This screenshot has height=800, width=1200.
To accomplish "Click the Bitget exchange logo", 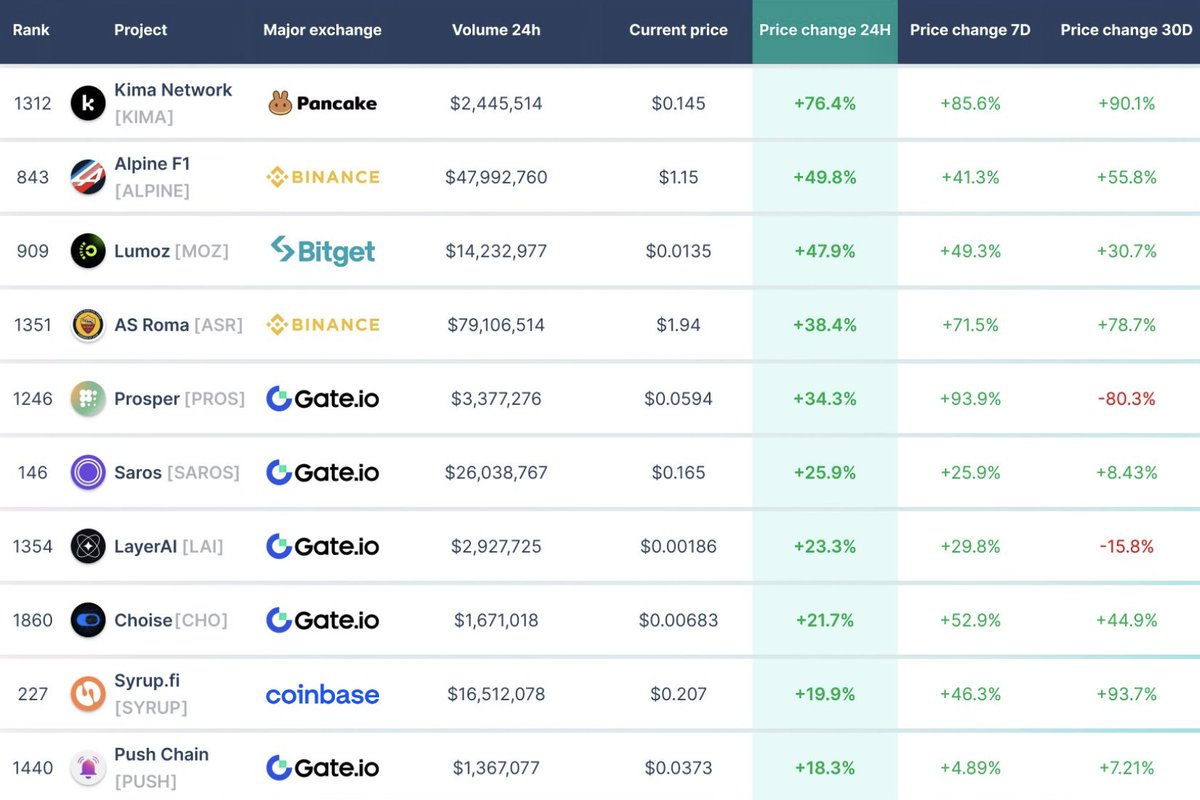I will coord(322,251).
